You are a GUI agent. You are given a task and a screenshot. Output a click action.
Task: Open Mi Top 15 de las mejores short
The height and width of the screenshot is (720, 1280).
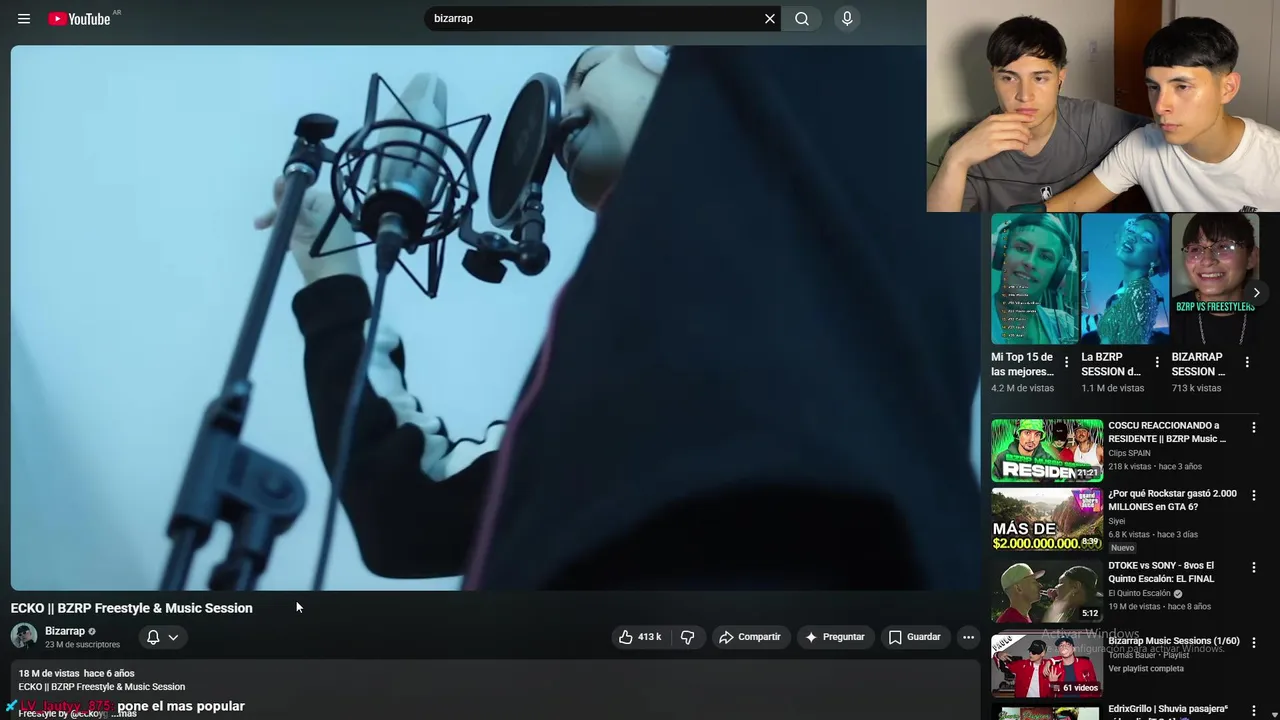[x=1034, y=279]
